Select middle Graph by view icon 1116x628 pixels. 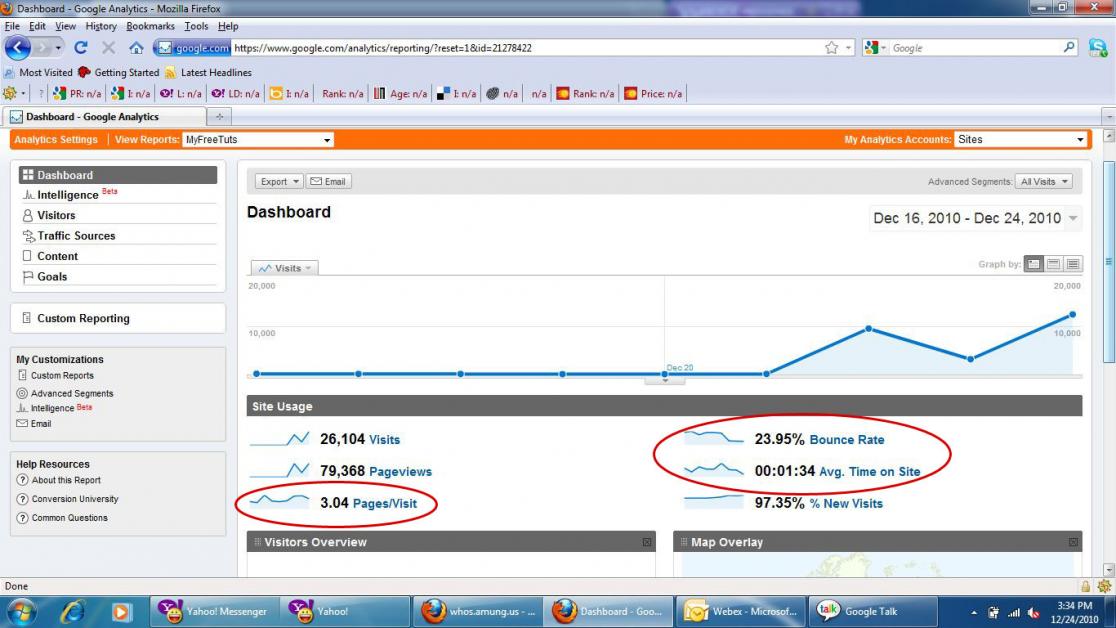click(1053, 264)
